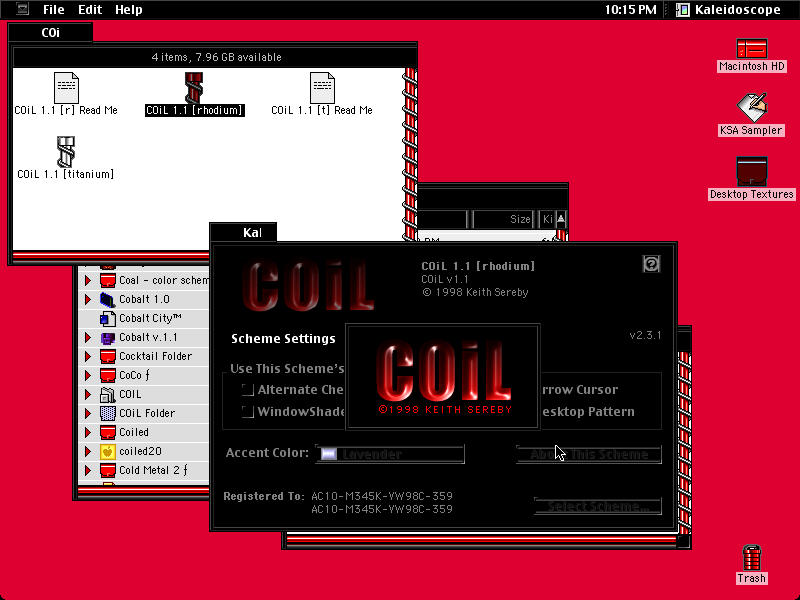This screenshot has height=600, width=800.
Task: Click the Size column header
Action: click(504, 219)
